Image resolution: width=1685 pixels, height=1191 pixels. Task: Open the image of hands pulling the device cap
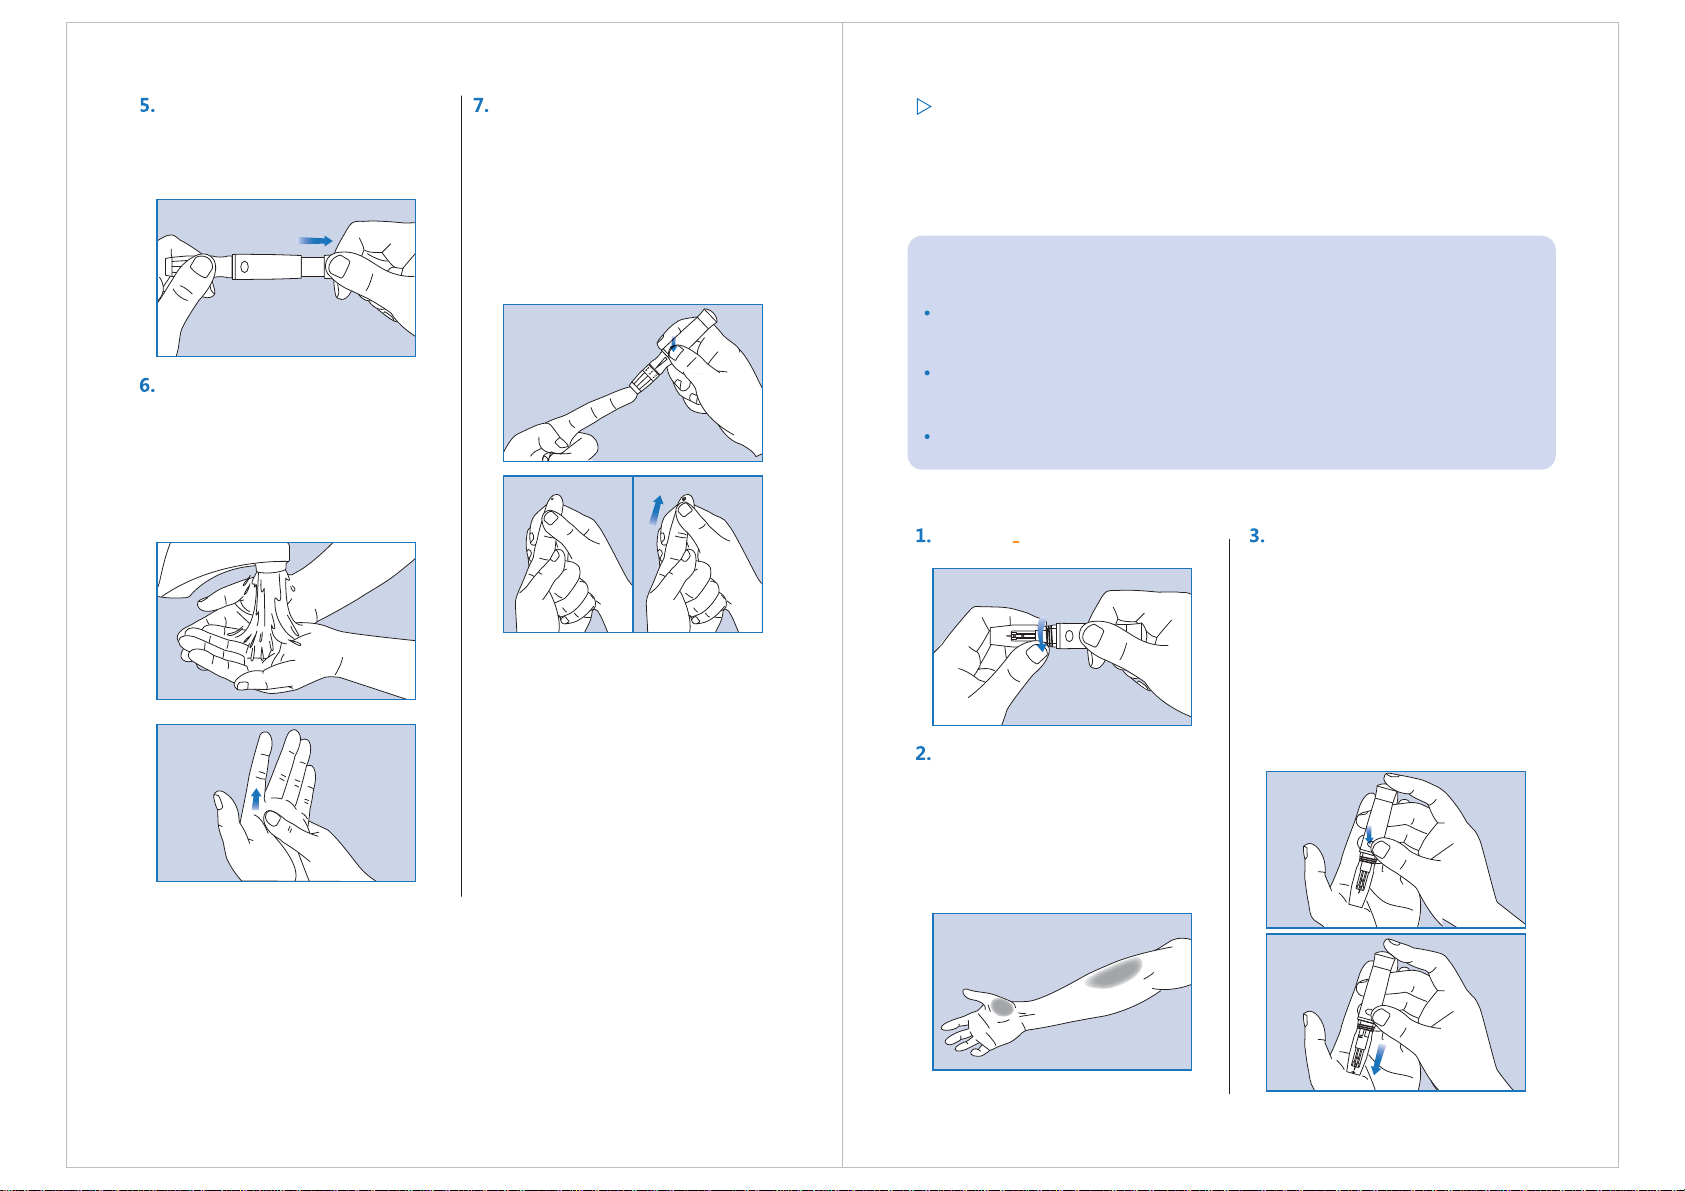pyautogui.click(x=286, y=278)
